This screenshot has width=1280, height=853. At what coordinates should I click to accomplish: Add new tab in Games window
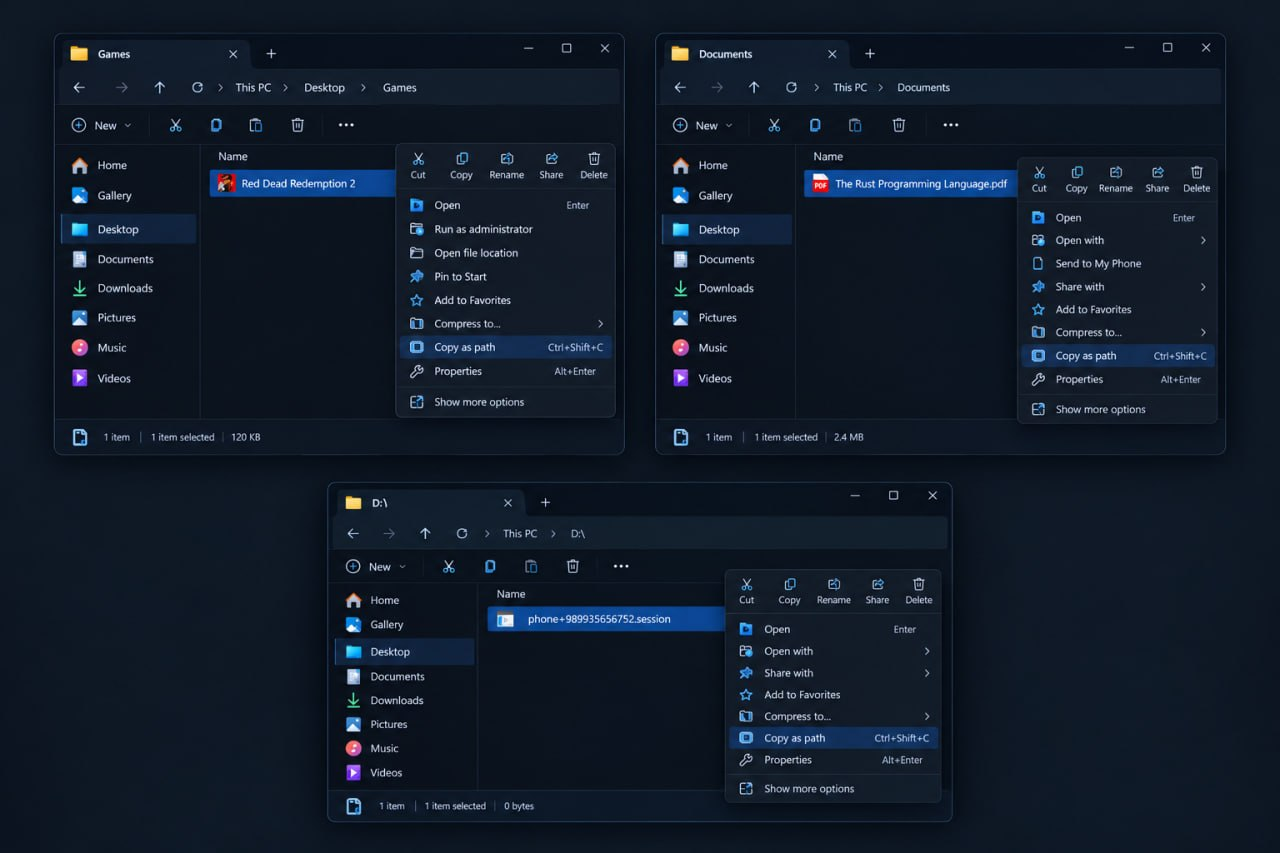point(271,54)
